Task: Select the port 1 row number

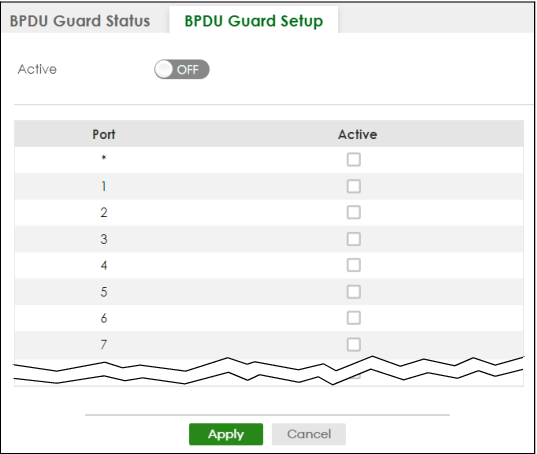Action: pos(104,186)
